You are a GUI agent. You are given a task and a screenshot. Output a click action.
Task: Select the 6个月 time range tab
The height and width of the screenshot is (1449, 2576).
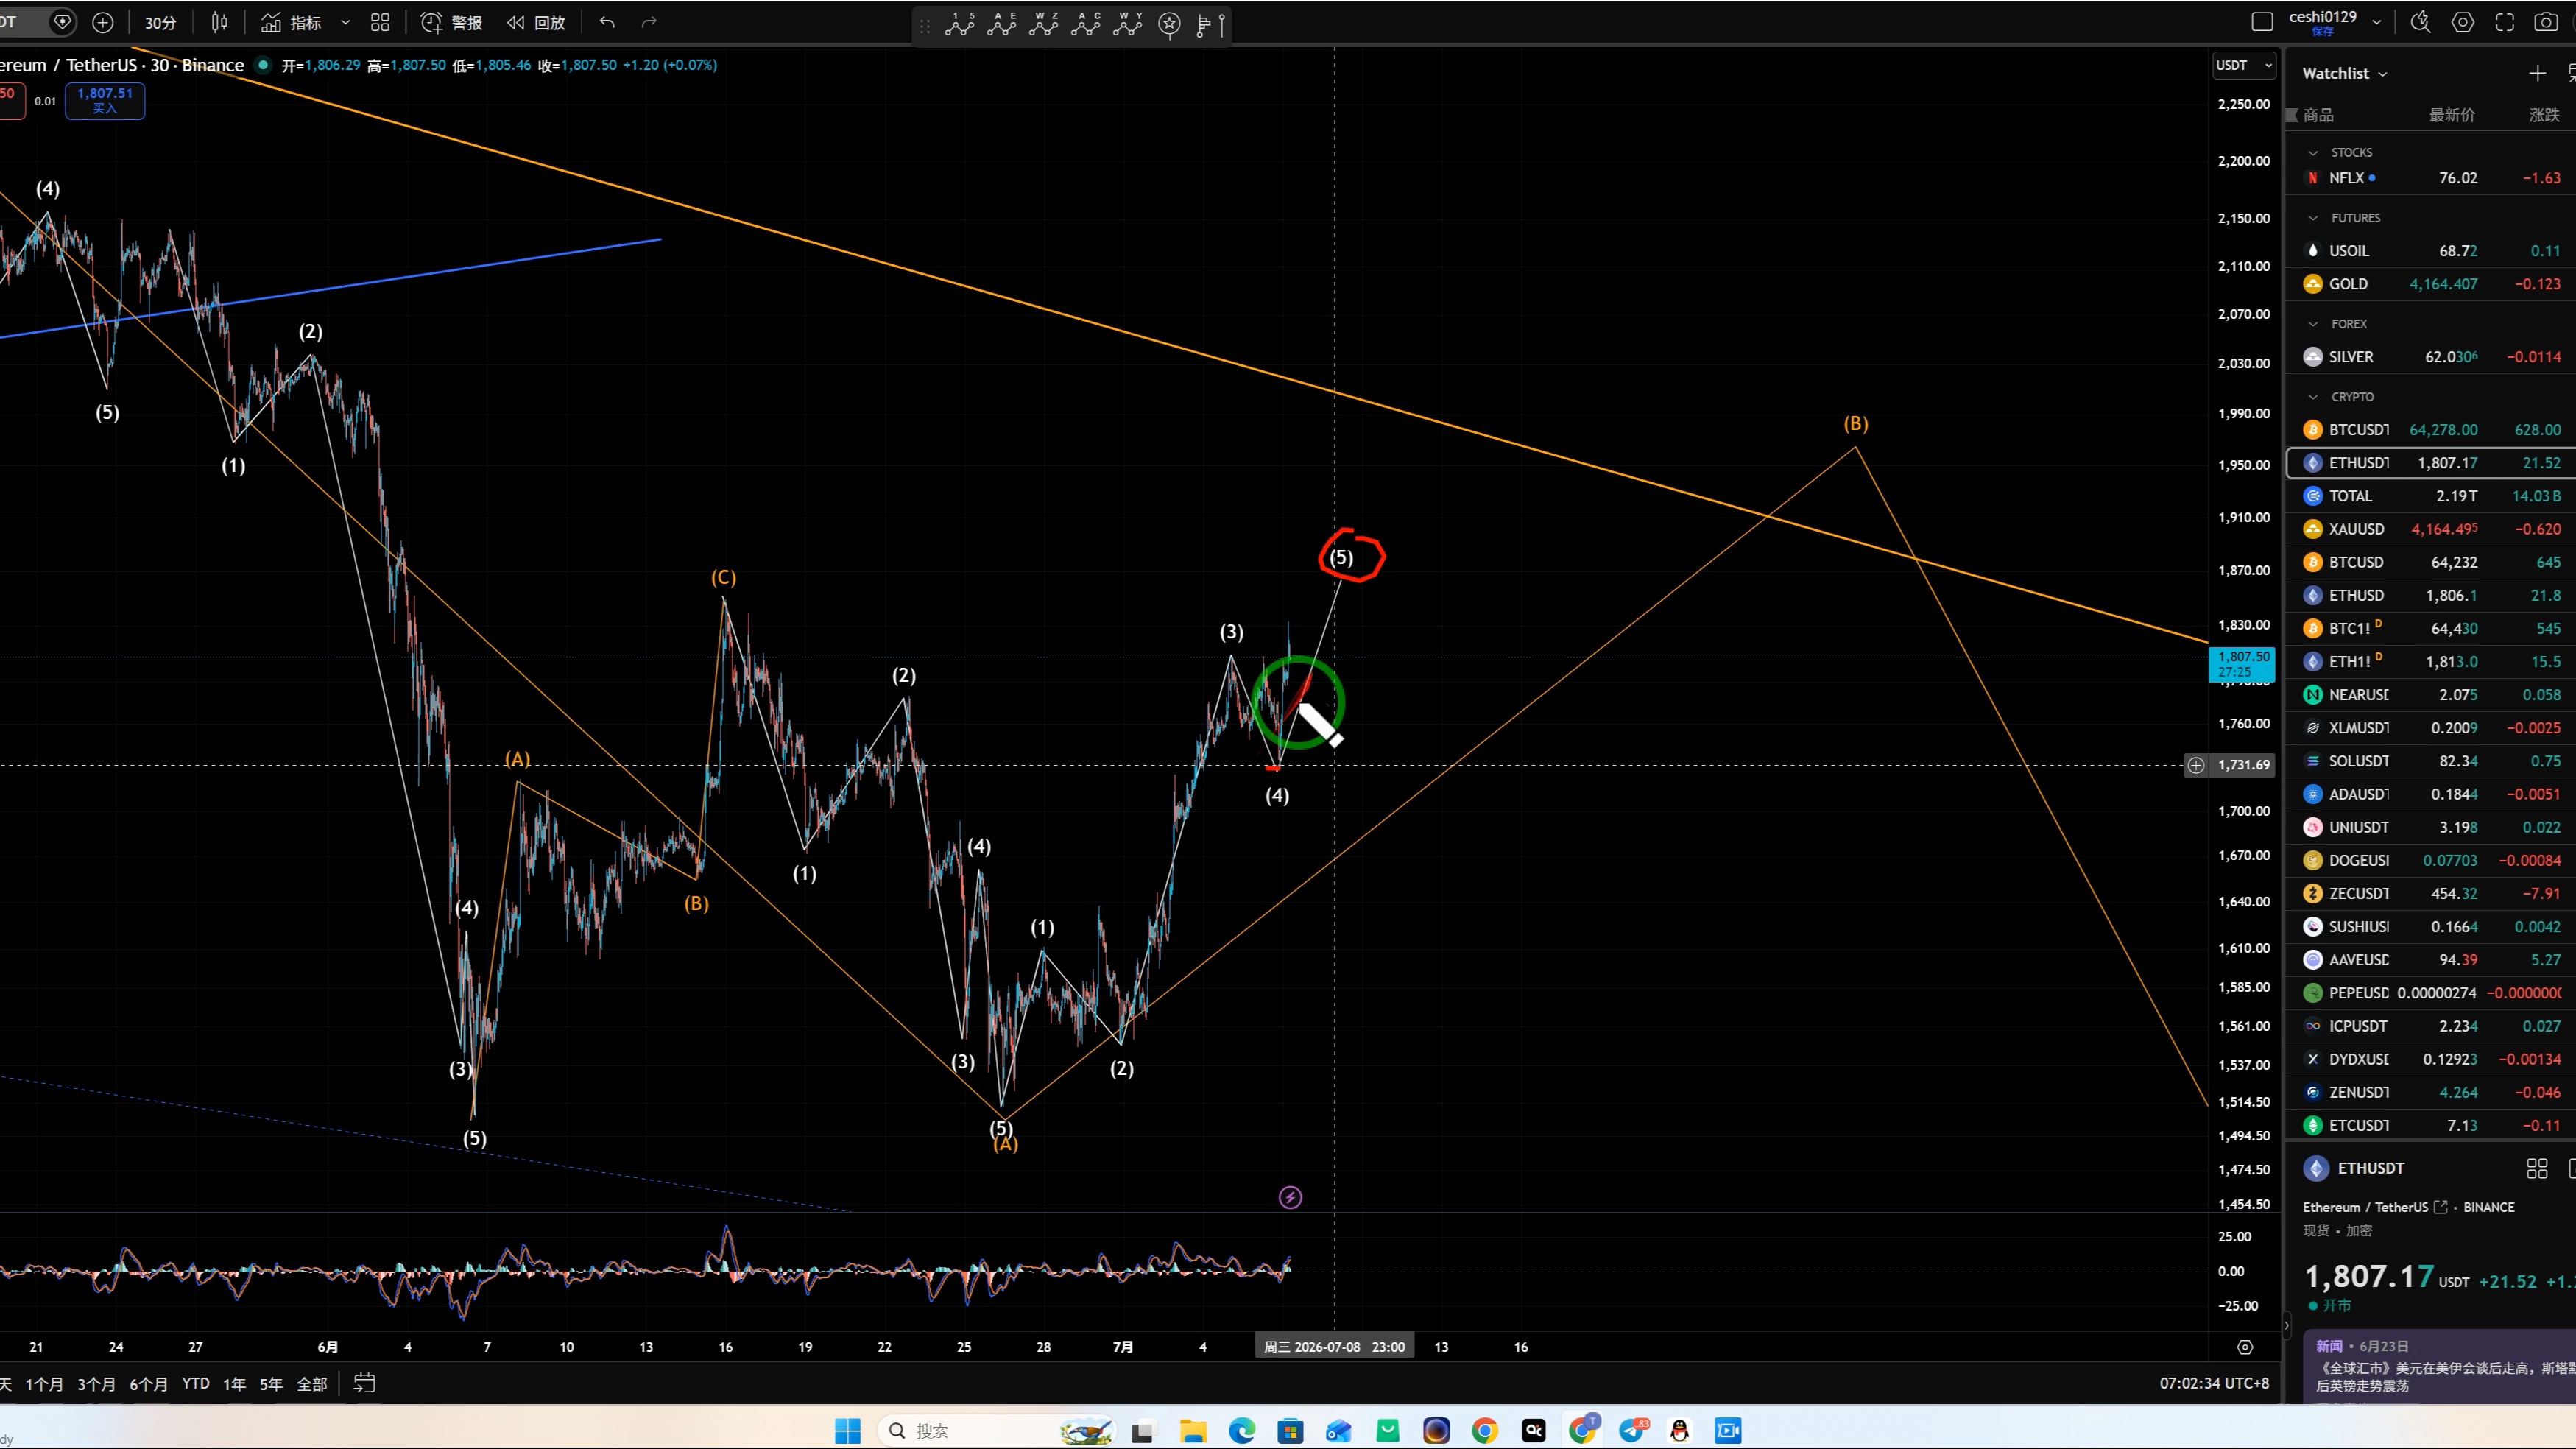tap(149, 1383)
